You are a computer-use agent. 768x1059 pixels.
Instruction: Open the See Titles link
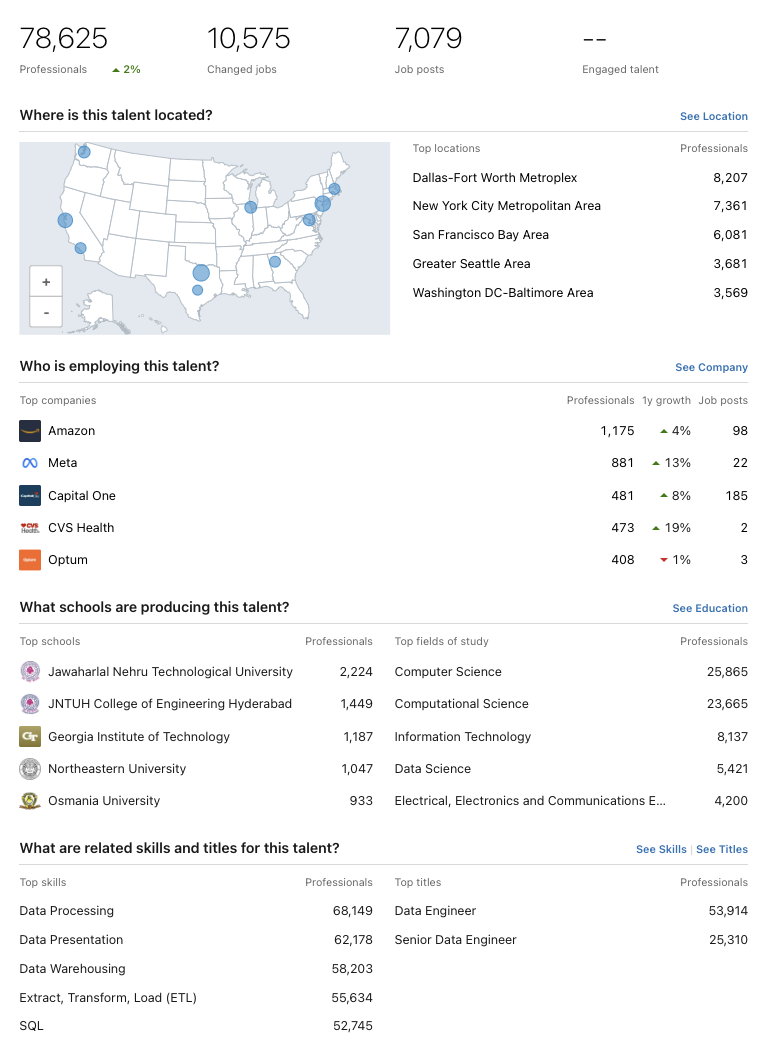pyautogui.click(x=722, y=850)
